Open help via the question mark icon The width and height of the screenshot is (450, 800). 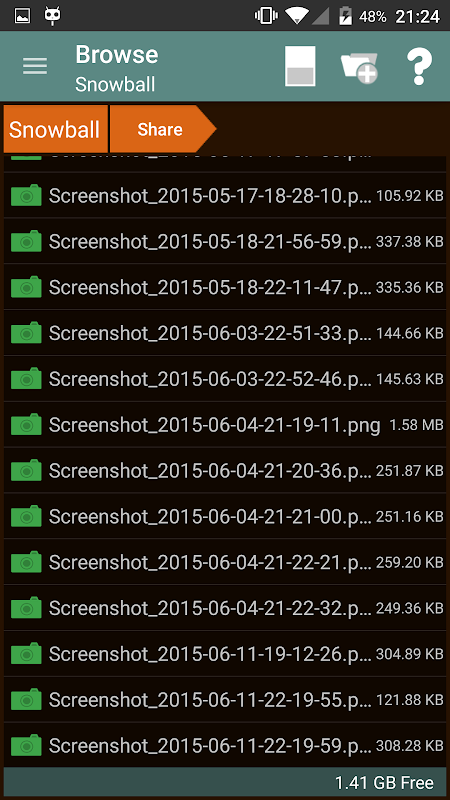point(419,66)
